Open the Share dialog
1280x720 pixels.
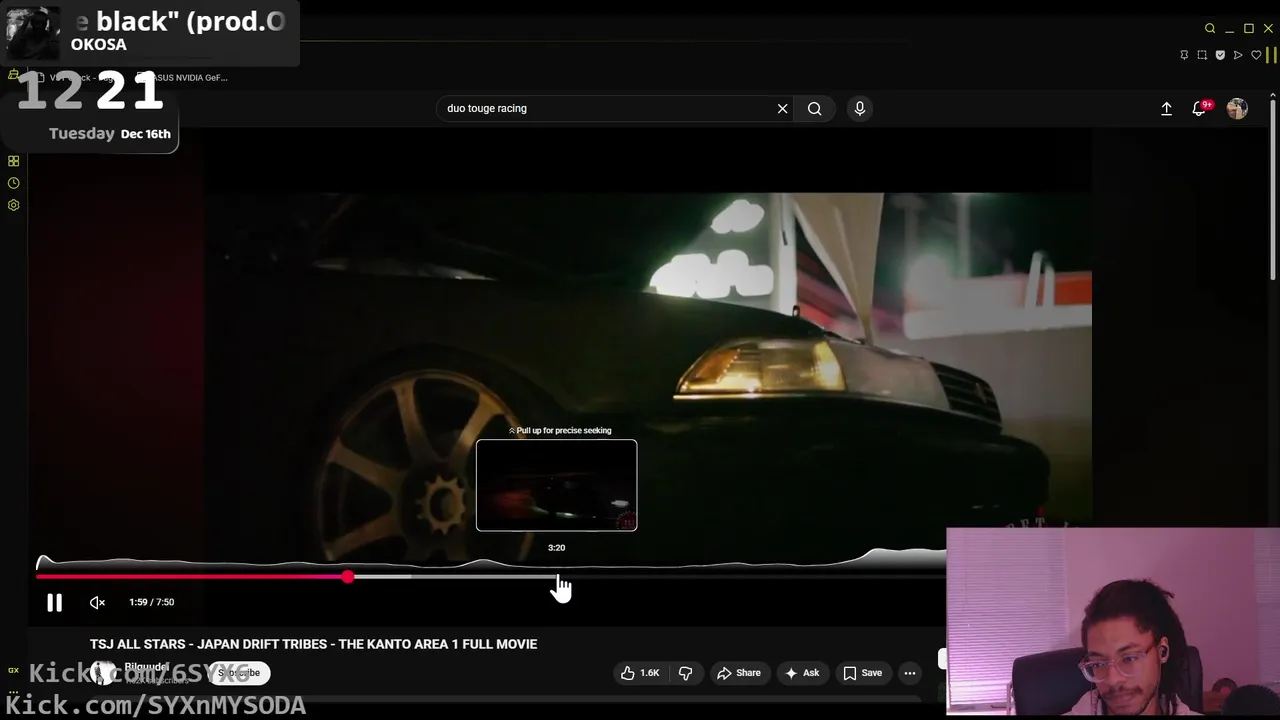tap(738, 673)
